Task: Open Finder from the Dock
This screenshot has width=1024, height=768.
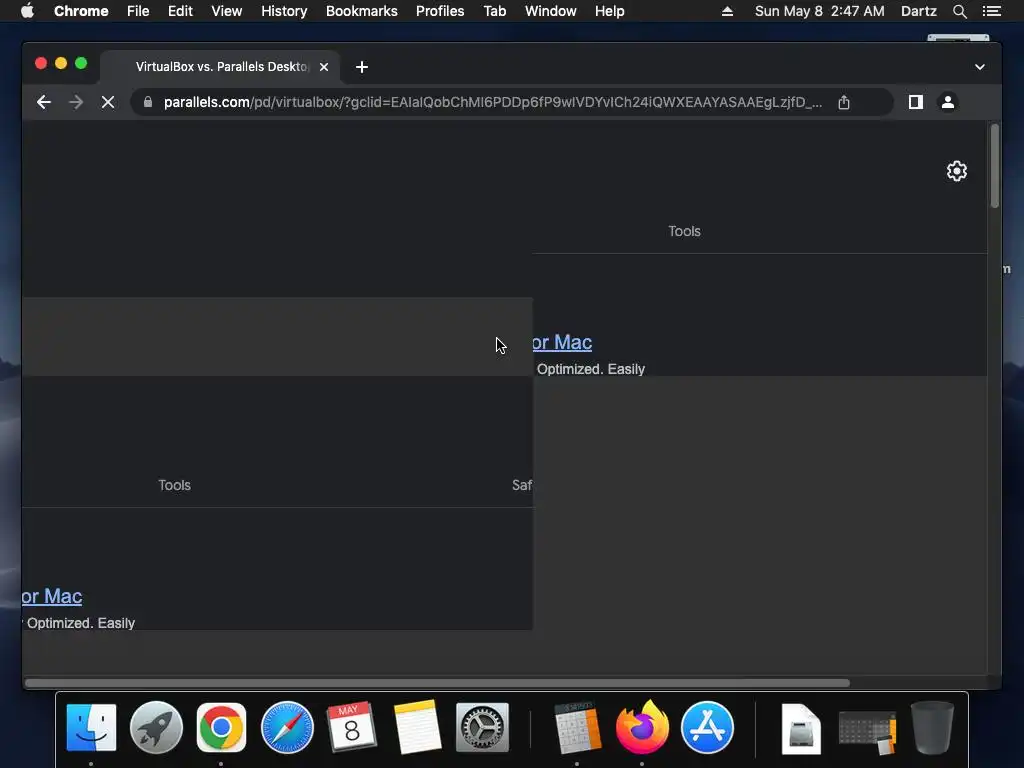Action: [91, 728]
